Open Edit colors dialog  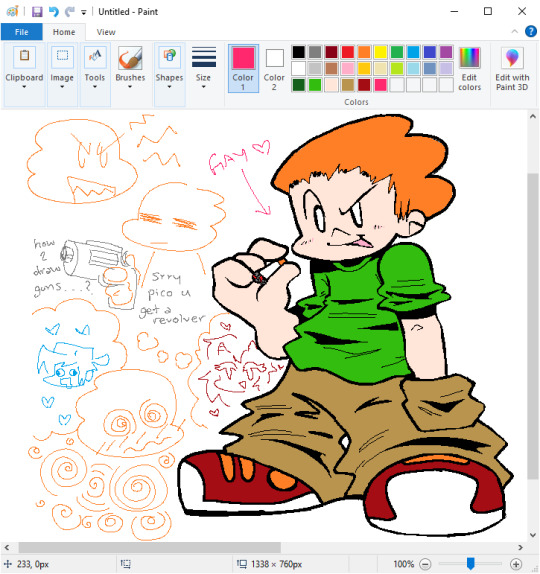pos(469,69)
